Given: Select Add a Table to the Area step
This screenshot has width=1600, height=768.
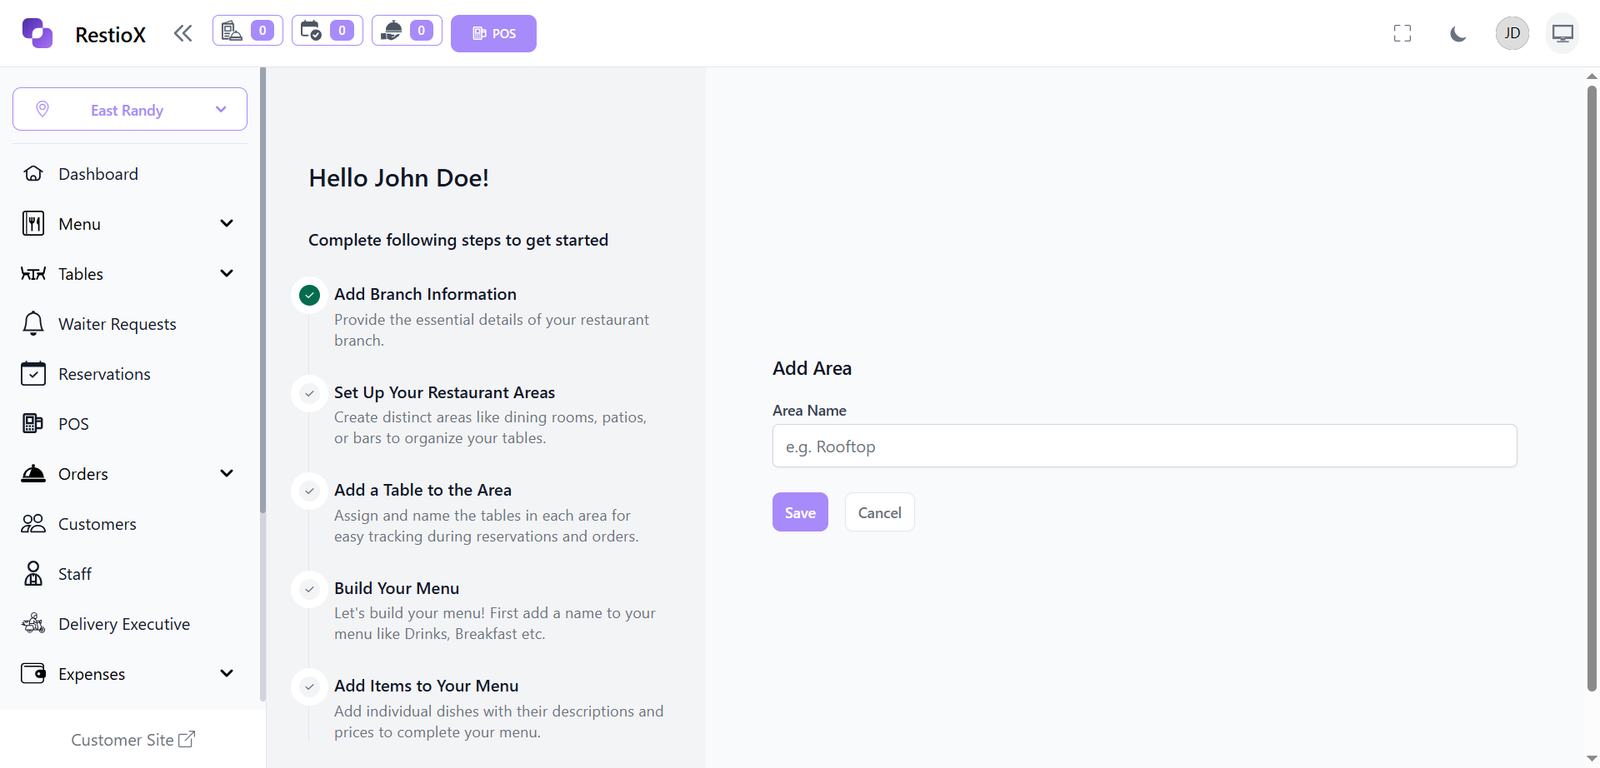Looking at the screenshot, I should tap(423, 490).
